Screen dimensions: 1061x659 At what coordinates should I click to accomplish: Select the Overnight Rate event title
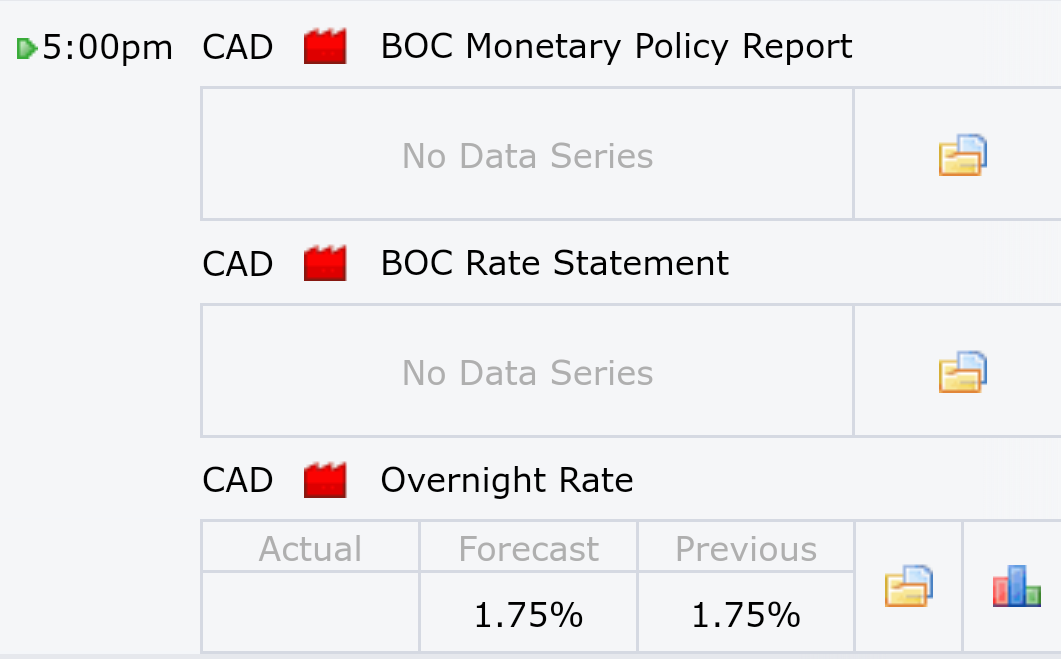tap(507, 480)
